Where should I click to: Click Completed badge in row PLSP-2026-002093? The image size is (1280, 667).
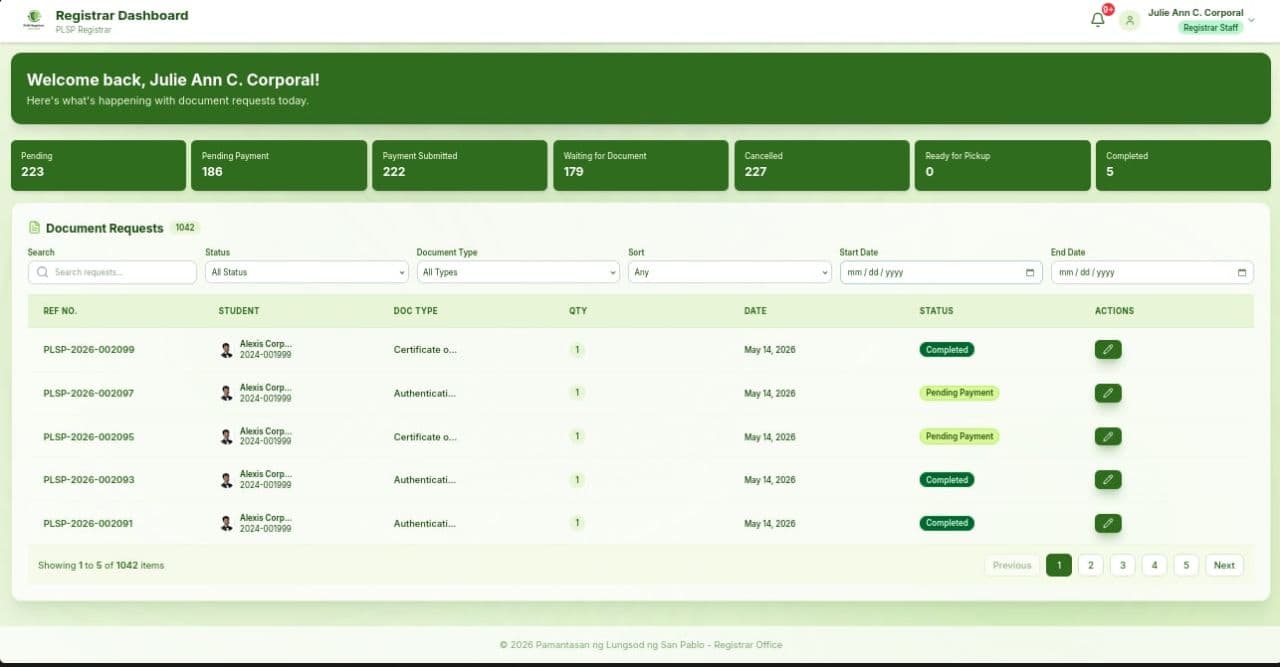(947, 480)
